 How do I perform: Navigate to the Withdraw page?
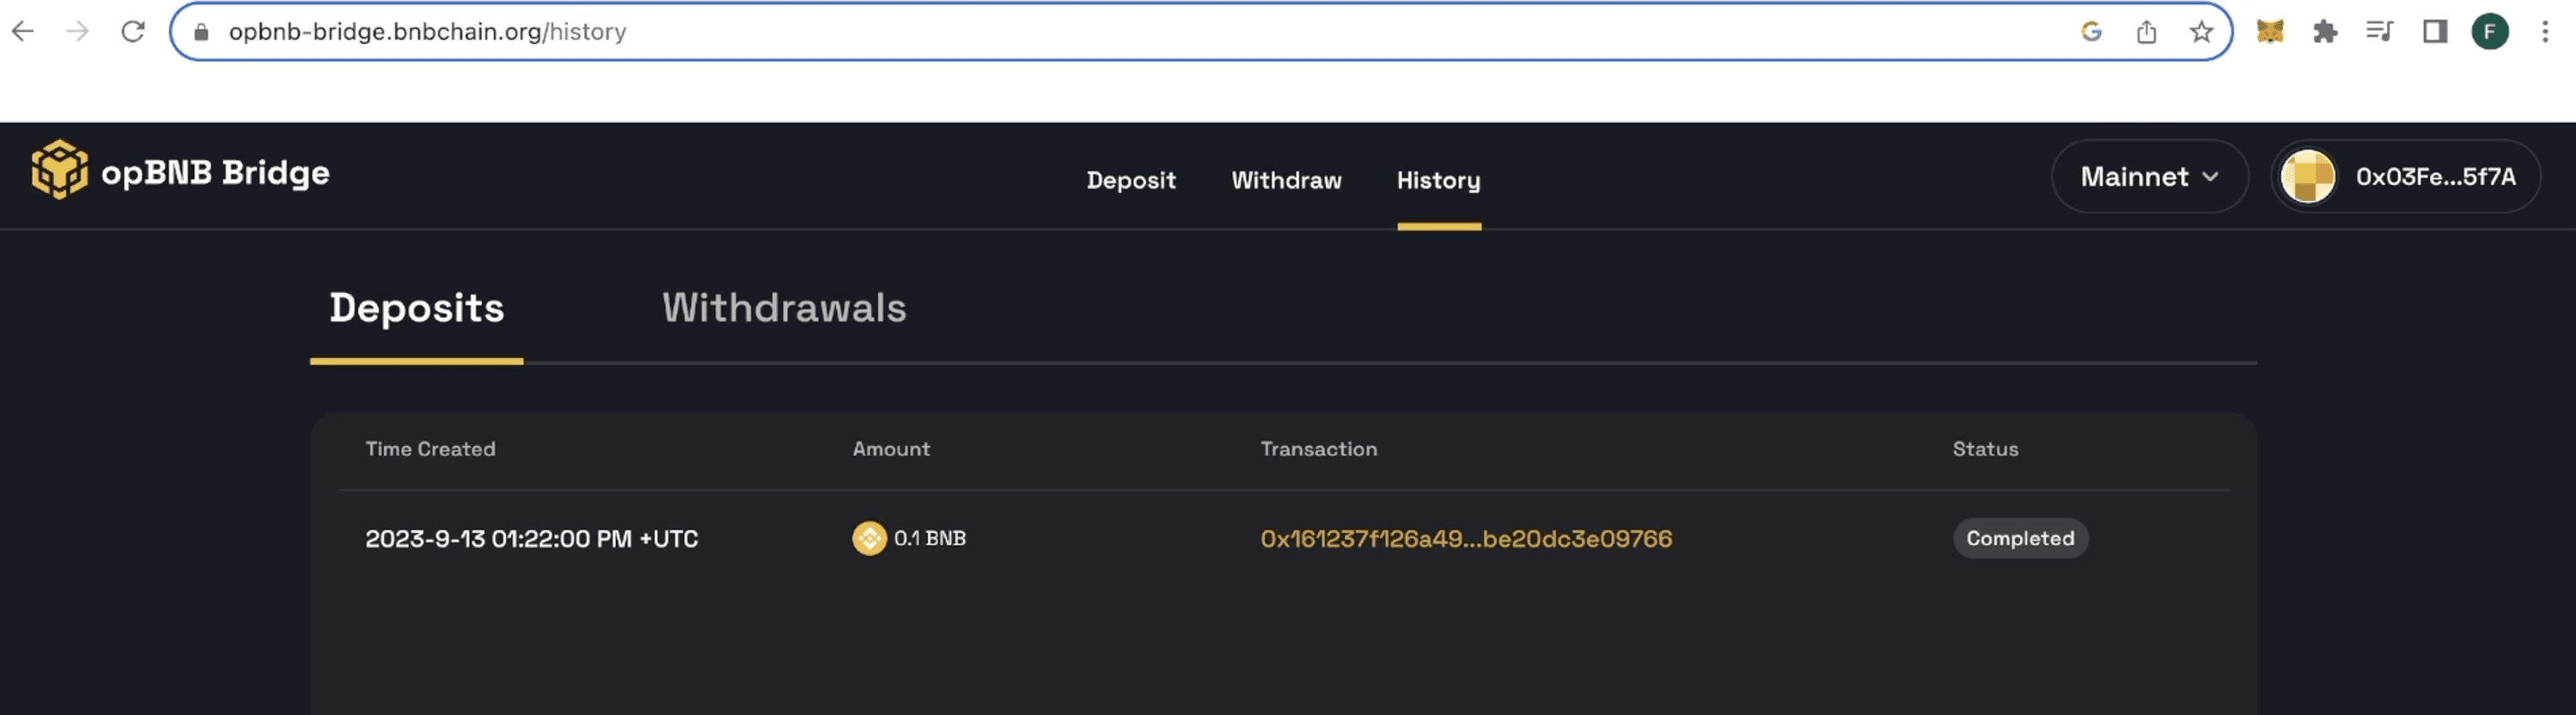1286,180
